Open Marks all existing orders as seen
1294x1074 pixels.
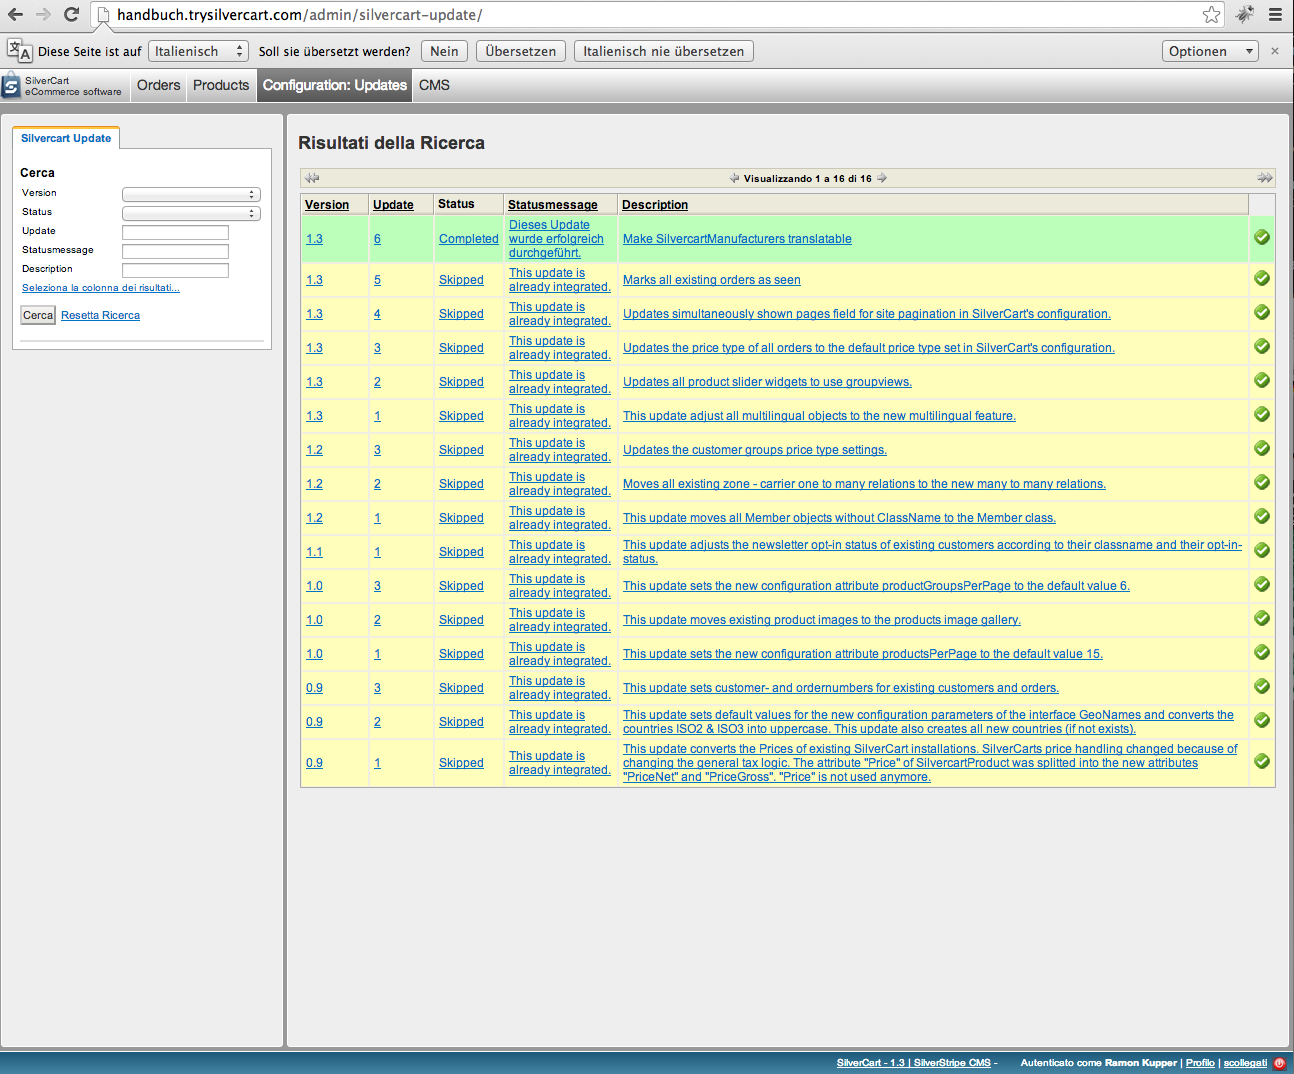711,280
